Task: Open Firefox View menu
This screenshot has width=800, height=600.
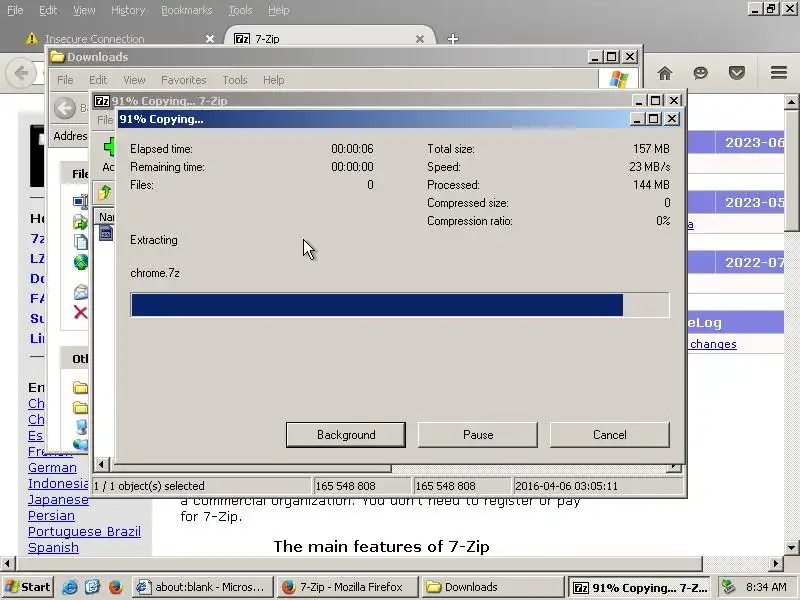Action: coord(84,10)
